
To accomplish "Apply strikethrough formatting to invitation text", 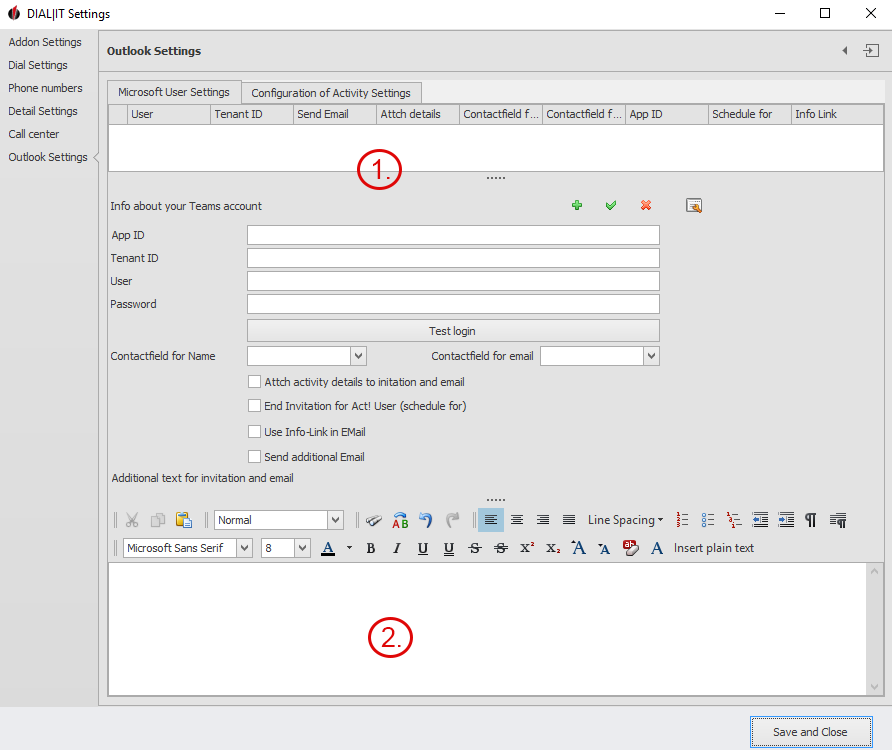I will (475, 548).
